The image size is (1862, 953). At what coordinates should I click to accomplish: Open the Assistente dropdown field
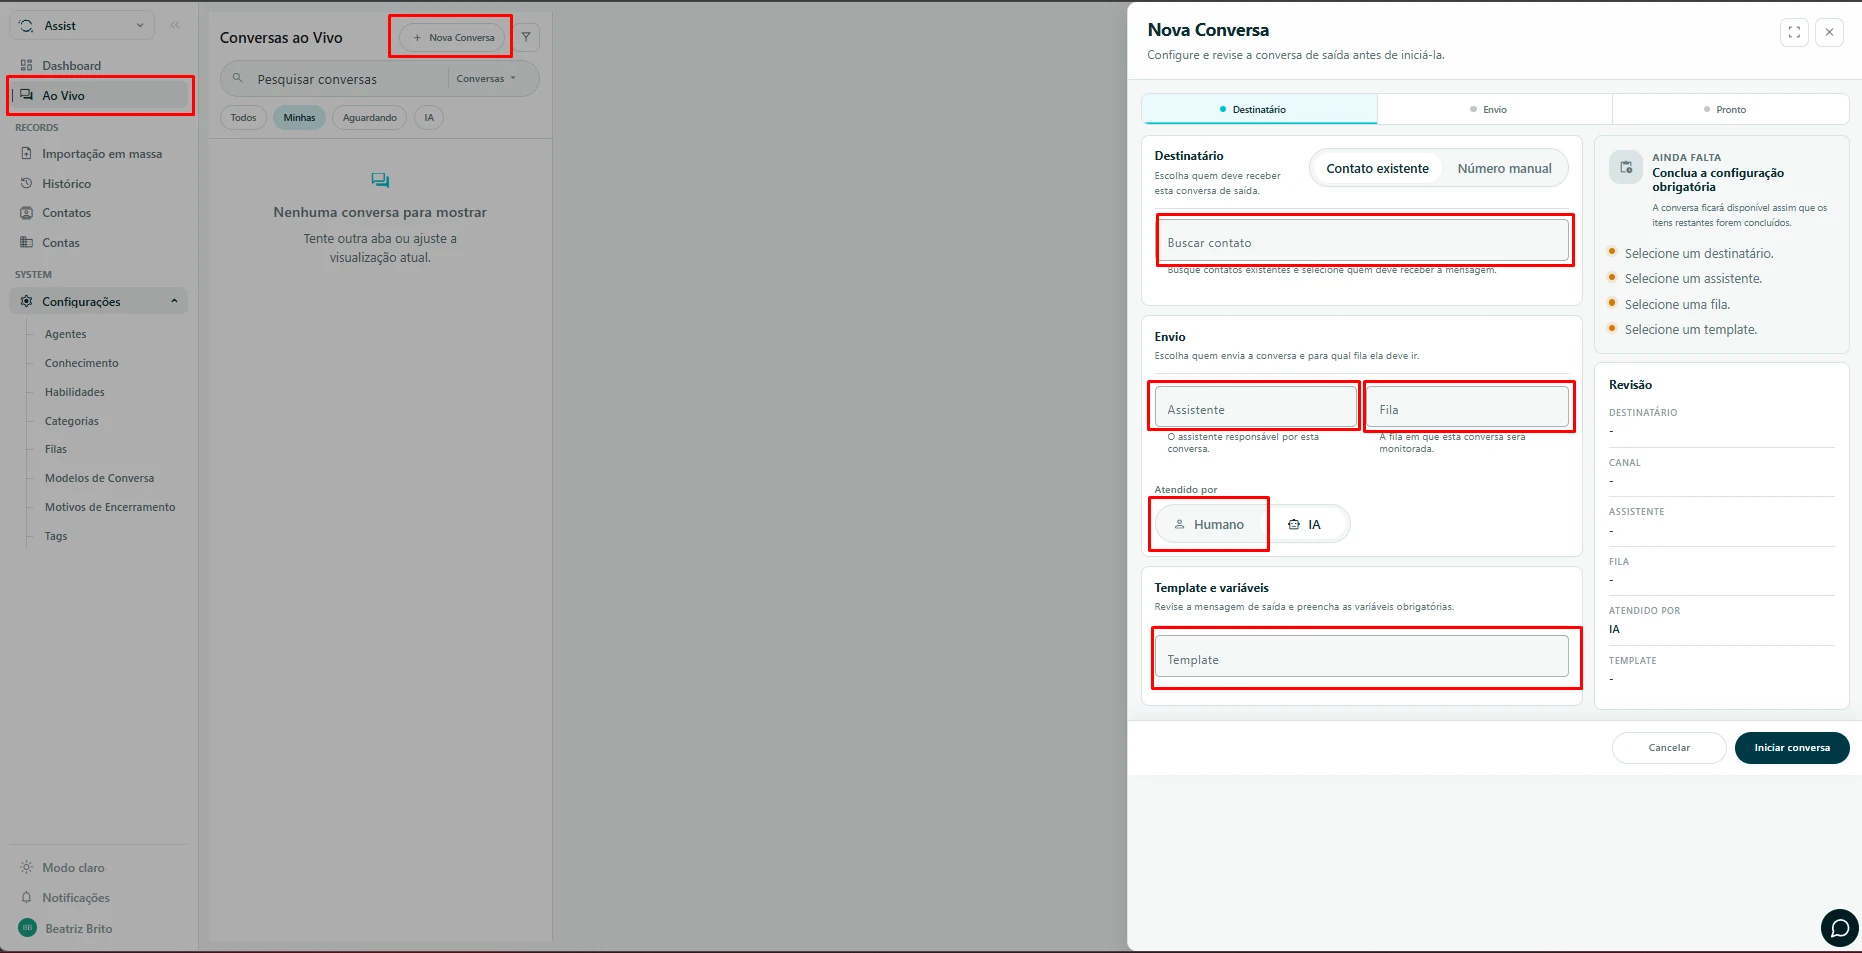(x=1255, y=407)
